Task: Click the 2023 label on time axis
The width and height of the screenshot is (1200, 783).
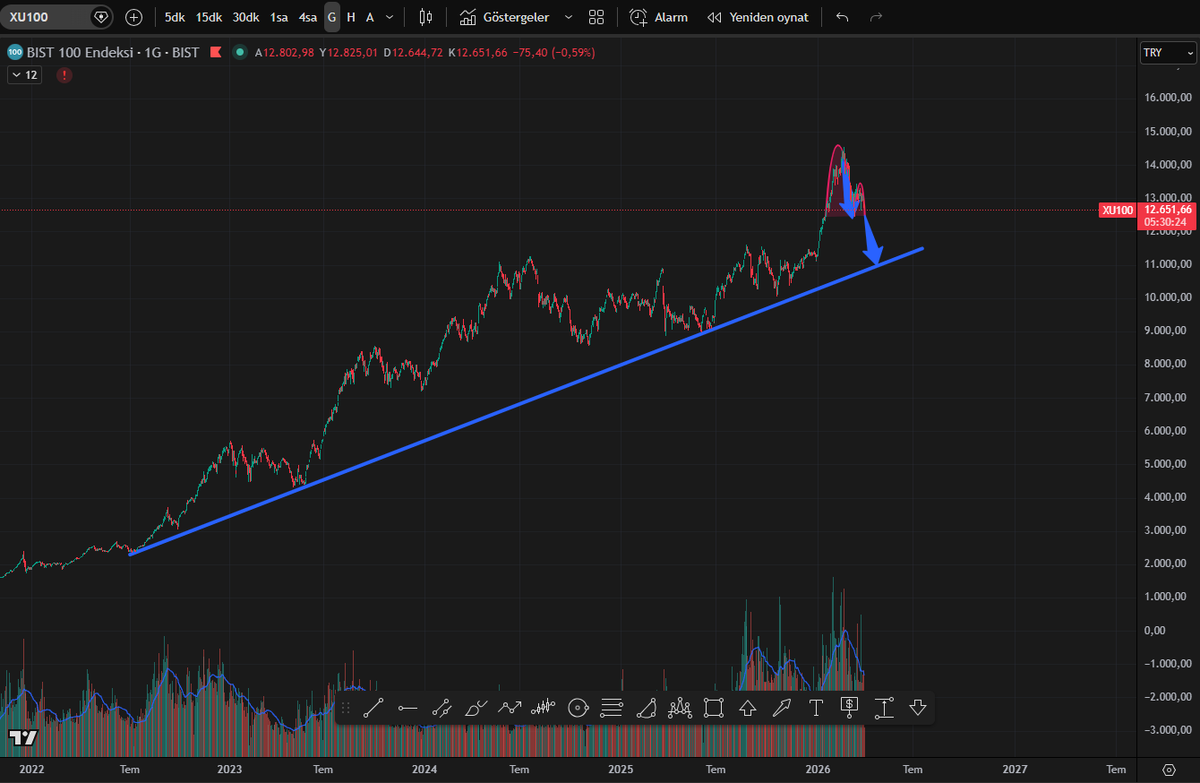Action: tap(229, 770)
